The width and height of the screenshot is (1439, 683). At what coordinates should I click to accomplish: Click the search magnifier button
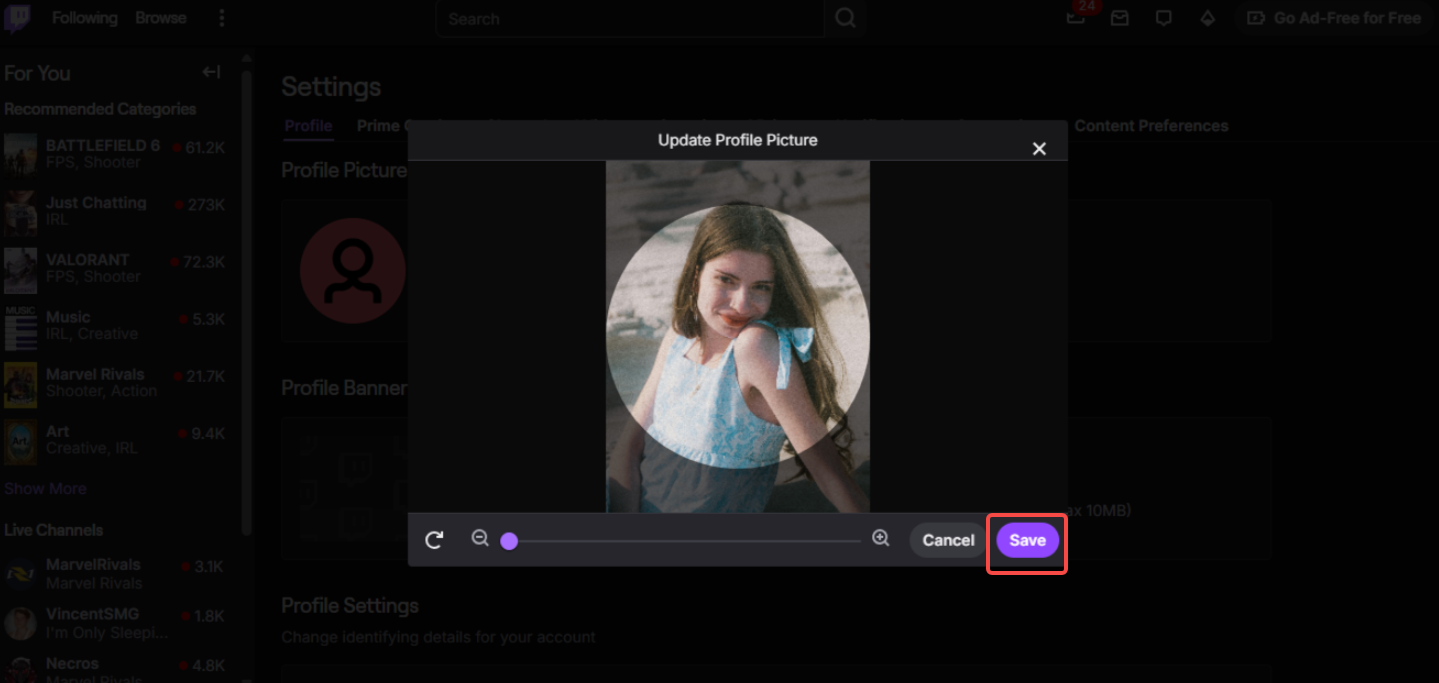(845, 18)
